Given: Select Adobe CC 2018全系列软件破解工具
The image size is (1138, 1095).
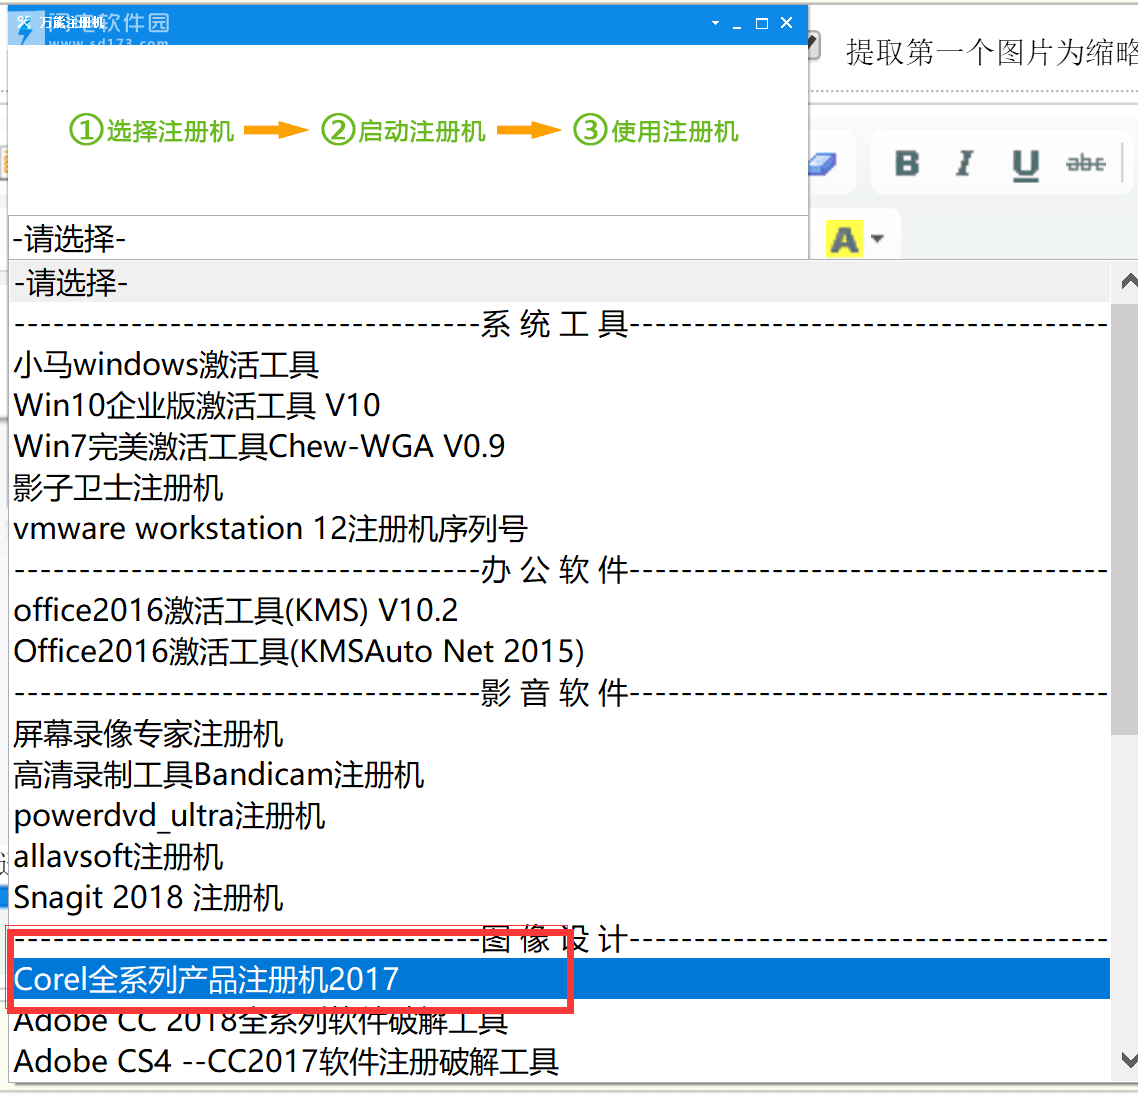Looking at the screenshot, I should (x=560, y=1020).
